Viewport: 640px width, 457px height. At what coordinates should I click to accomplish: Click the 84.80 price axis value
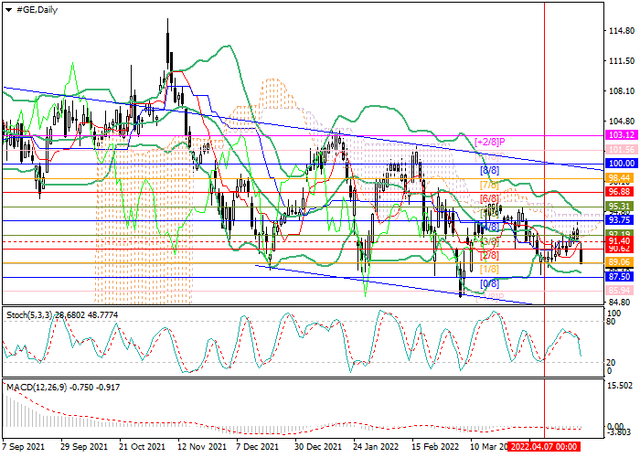[621, 302]
